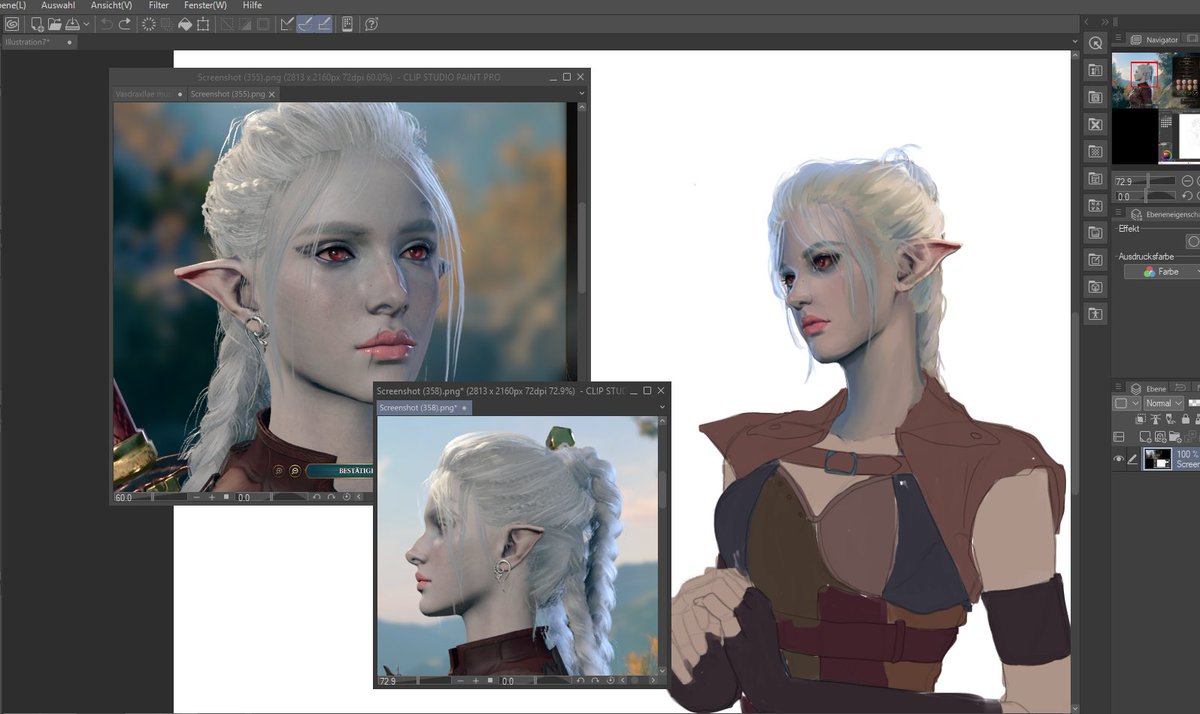Switch to Vasdraxlae tab in reference window
The image size is (1200, 714).
148,94
